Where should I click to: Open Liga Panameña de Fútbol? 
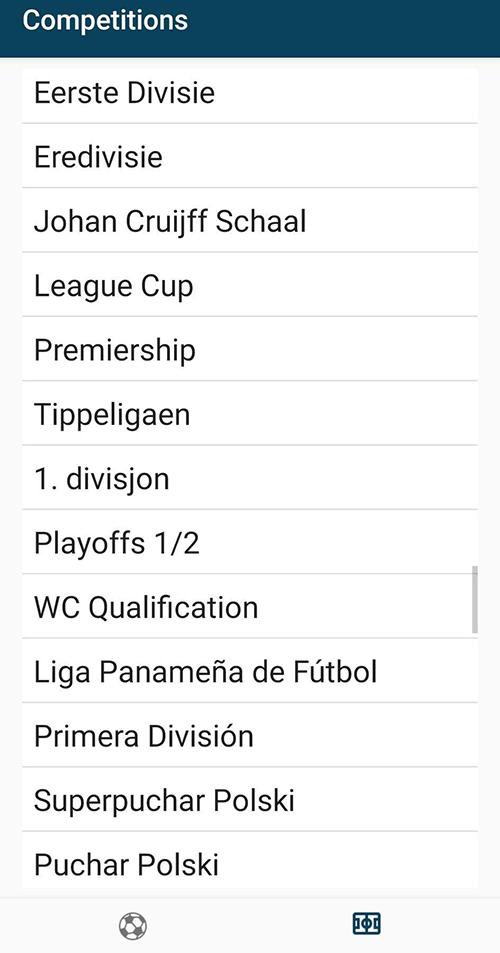click(x=250, y=671)
